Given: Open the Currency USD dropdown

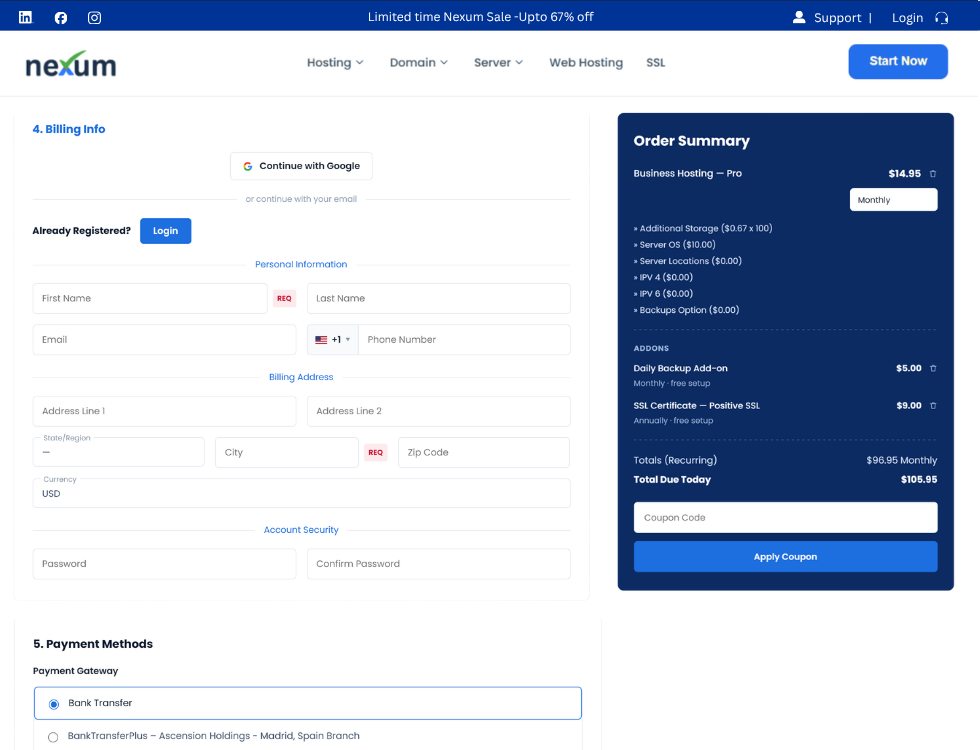Looking at the screenshot, I should point(301,493).
